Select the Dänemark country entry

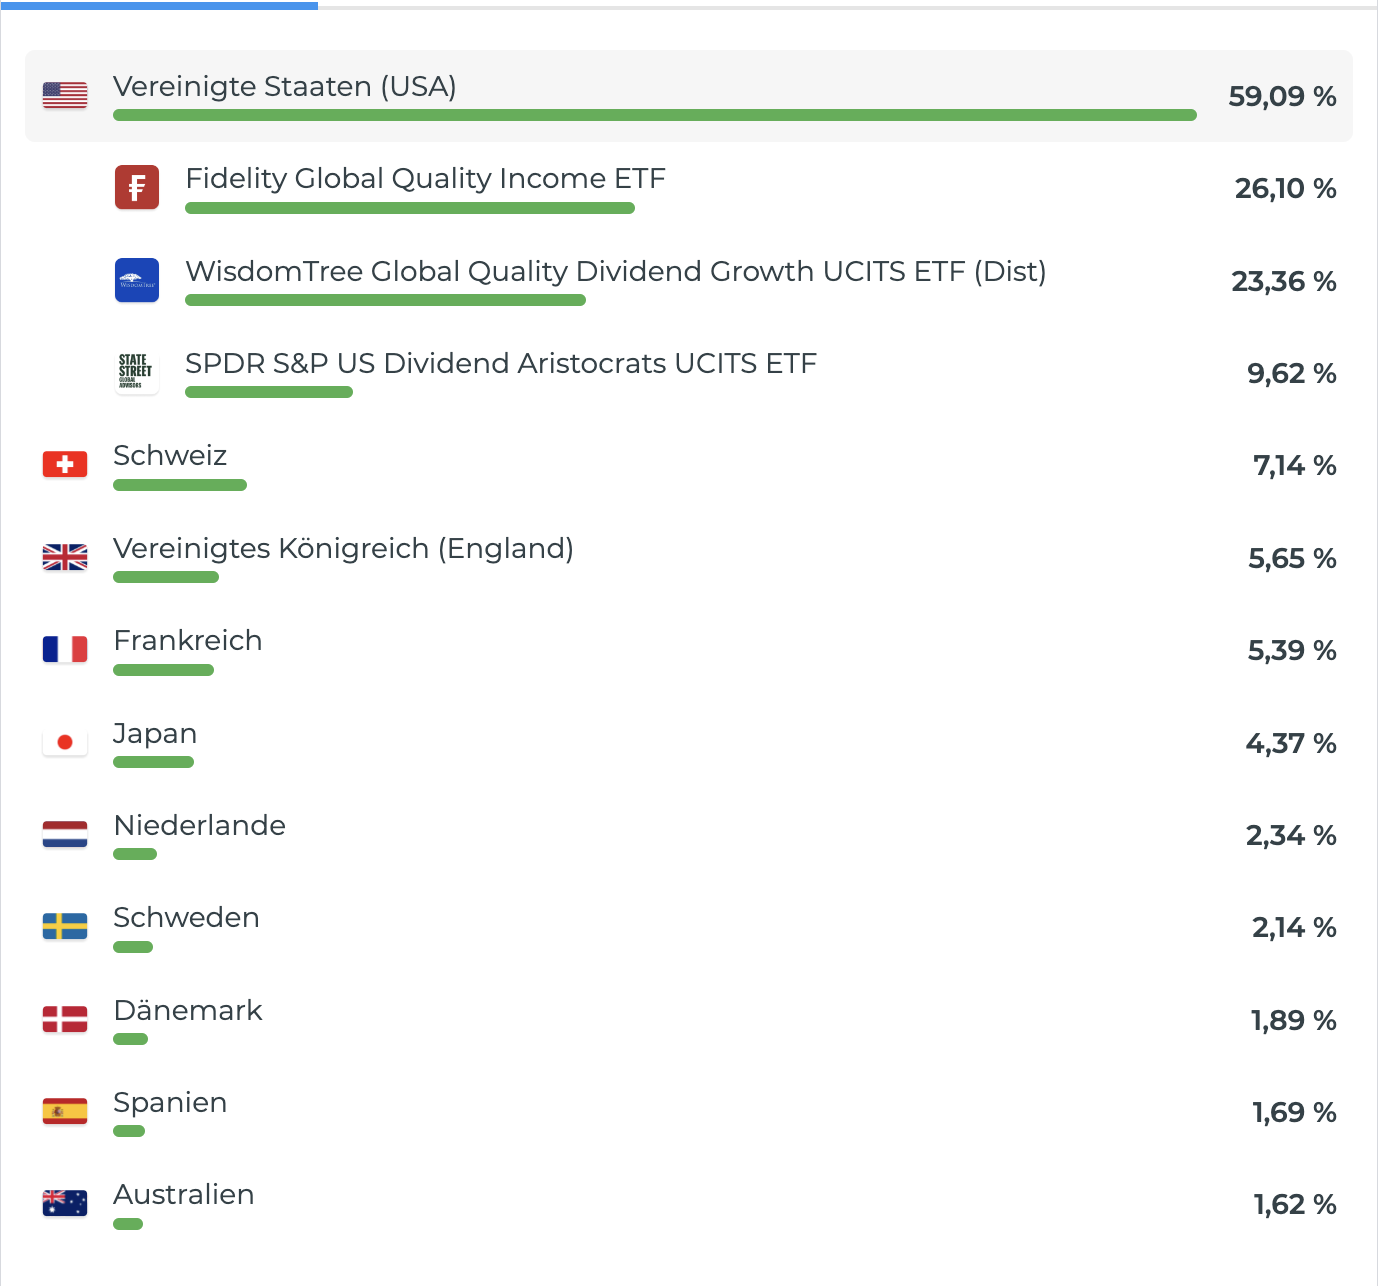point(188,1011)
